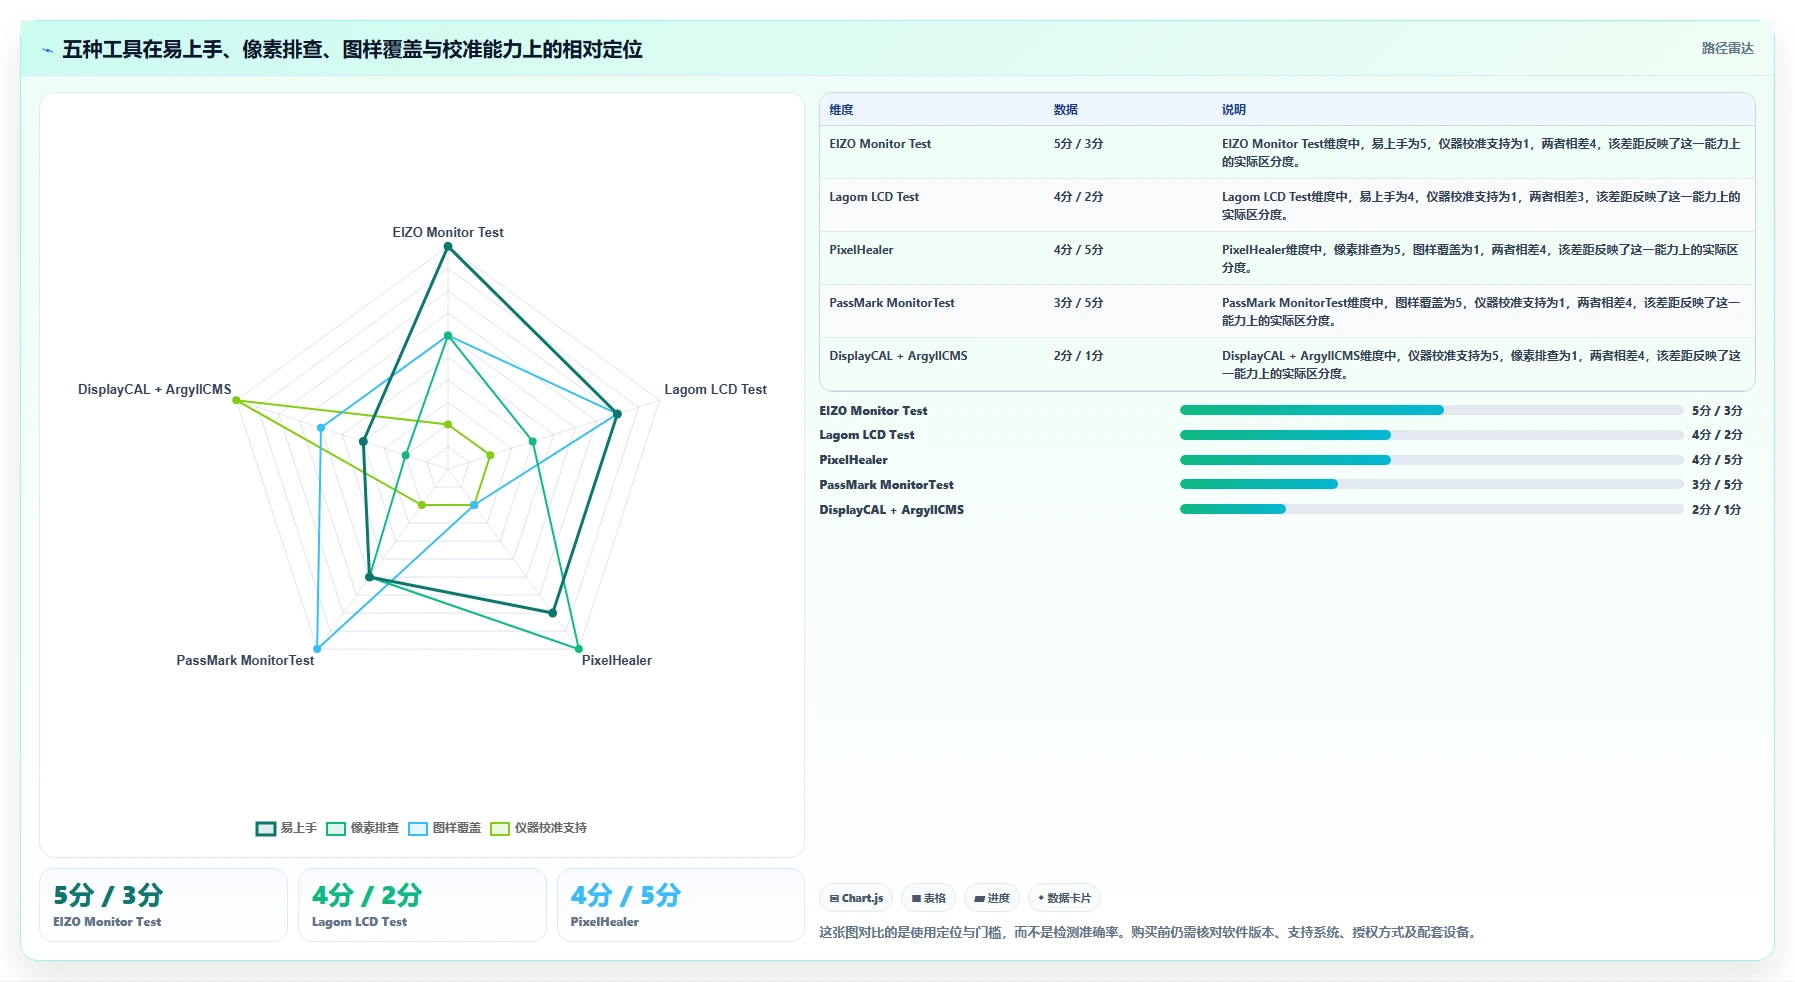Screen dimensions: 1795x982
Task: Click the yellow-green radar point at DisplayCAL vertex
Action: (x=236, y=400)
